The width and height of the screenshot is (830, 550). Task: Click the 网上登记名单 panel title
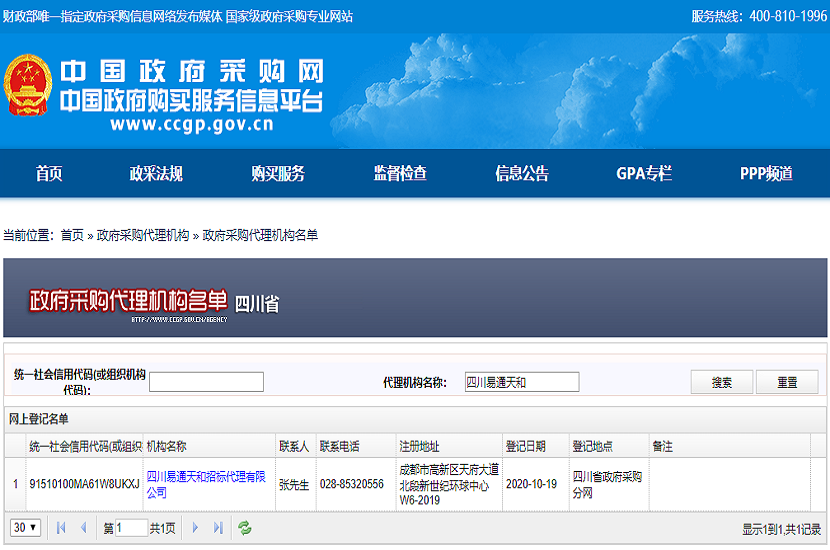pyautogui.click(x=39, y=419)
